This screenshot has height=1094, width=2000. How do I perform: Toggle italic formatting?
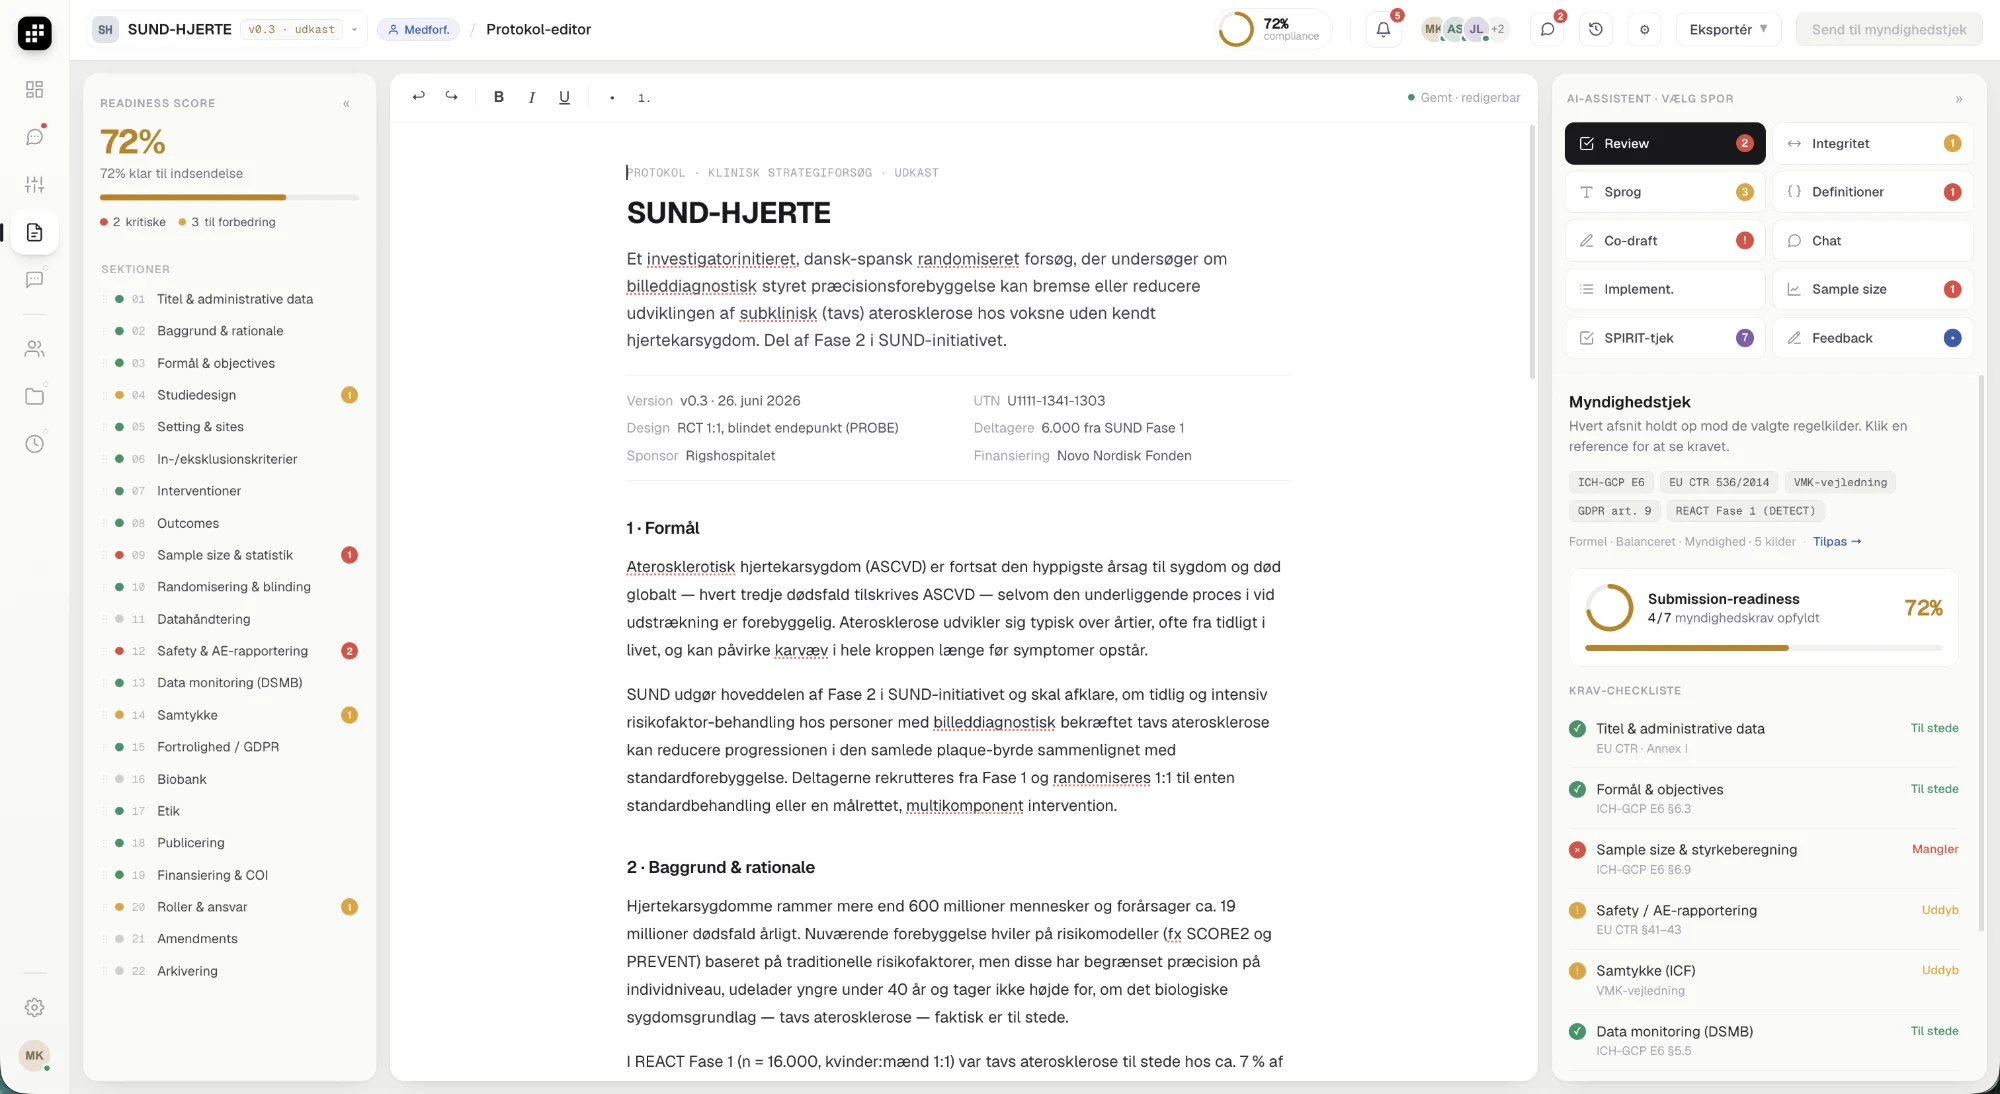coord(532,97)
